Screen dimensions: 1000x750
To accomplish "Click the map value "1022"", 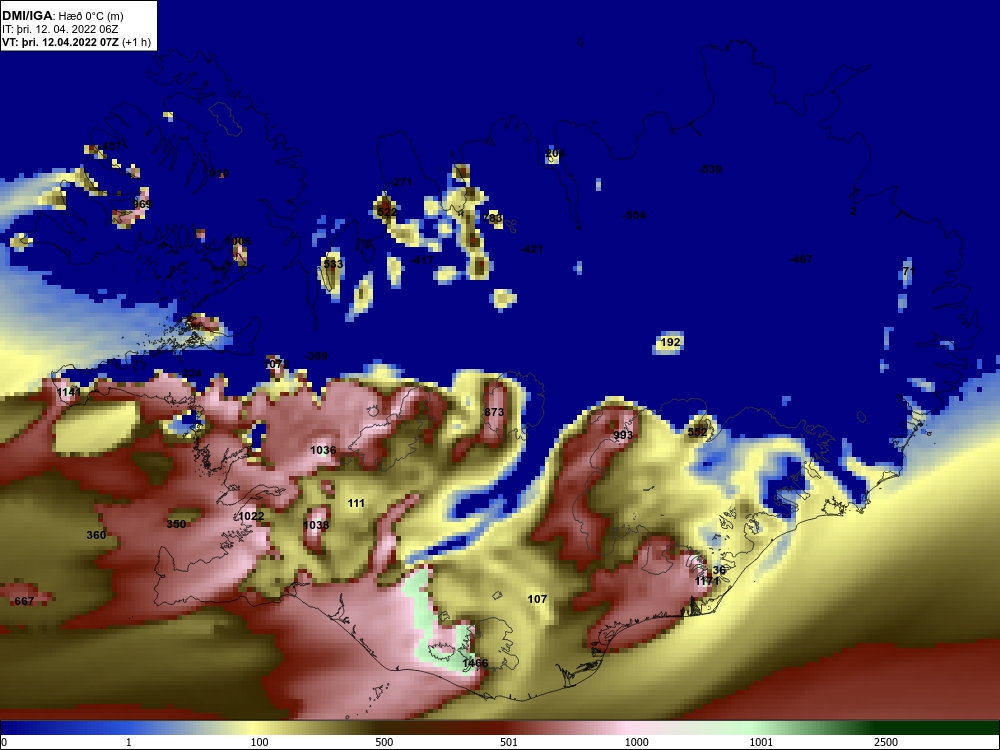I will [251, 516].
